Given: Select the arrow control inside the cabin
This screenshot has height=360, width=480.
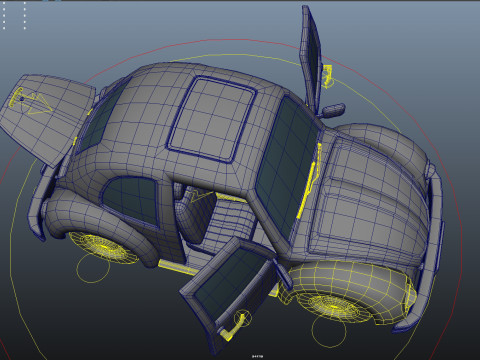Looking at the screenshot, I should coord(201,196).
